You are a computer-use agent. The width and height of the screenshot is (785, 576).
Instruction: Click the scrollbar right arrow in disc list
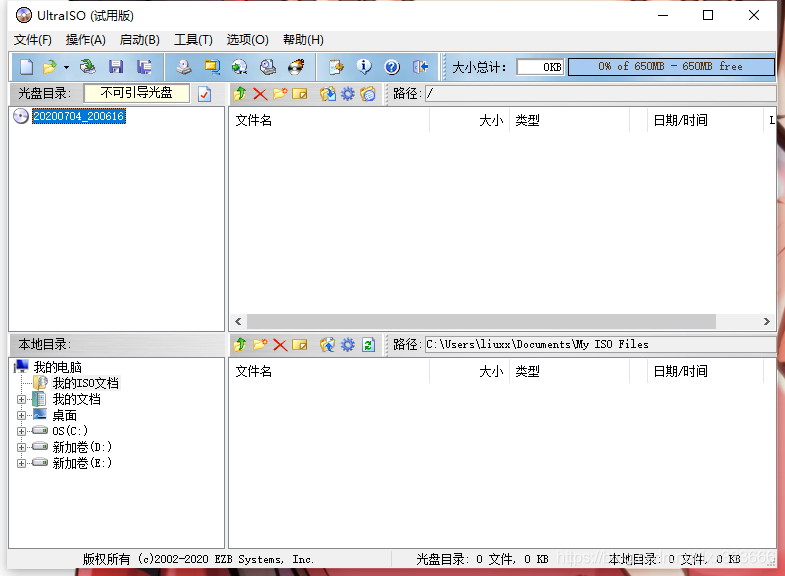tap(766, 321)
